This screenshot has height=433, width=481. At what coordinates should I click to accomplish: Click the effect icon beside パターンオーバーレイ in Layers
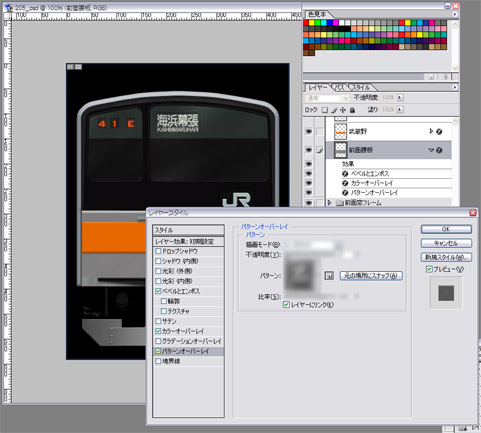coord(345,193)
